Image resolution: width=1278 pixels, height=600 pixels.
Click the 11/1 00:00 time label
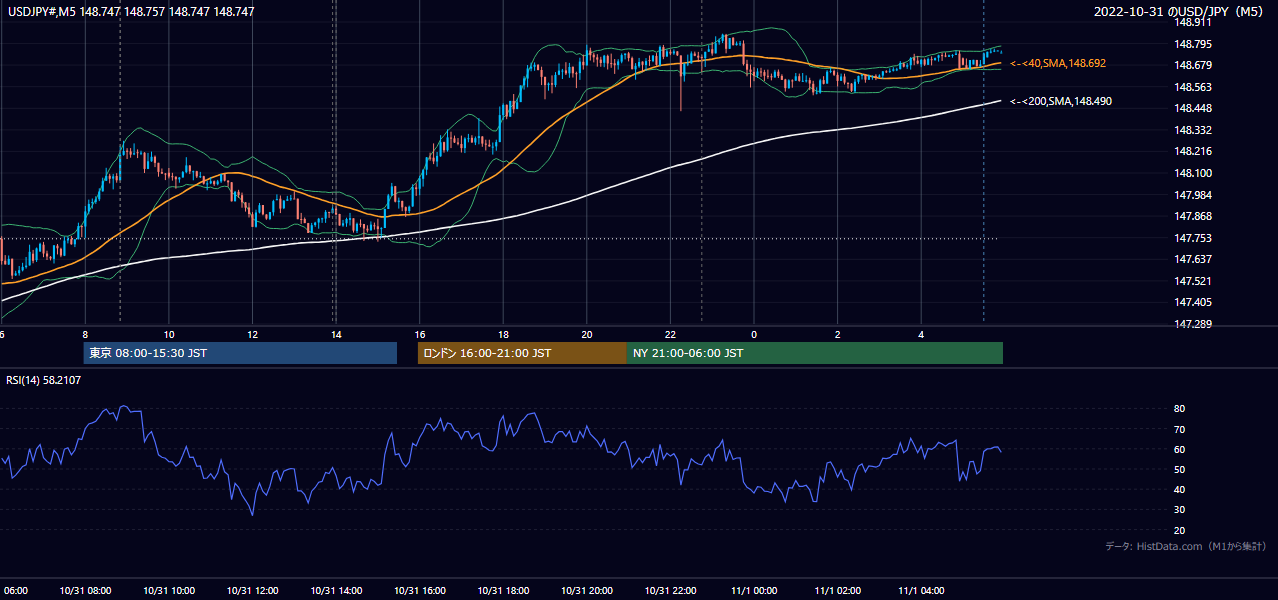pyautogui.click(x=753, y=590)
